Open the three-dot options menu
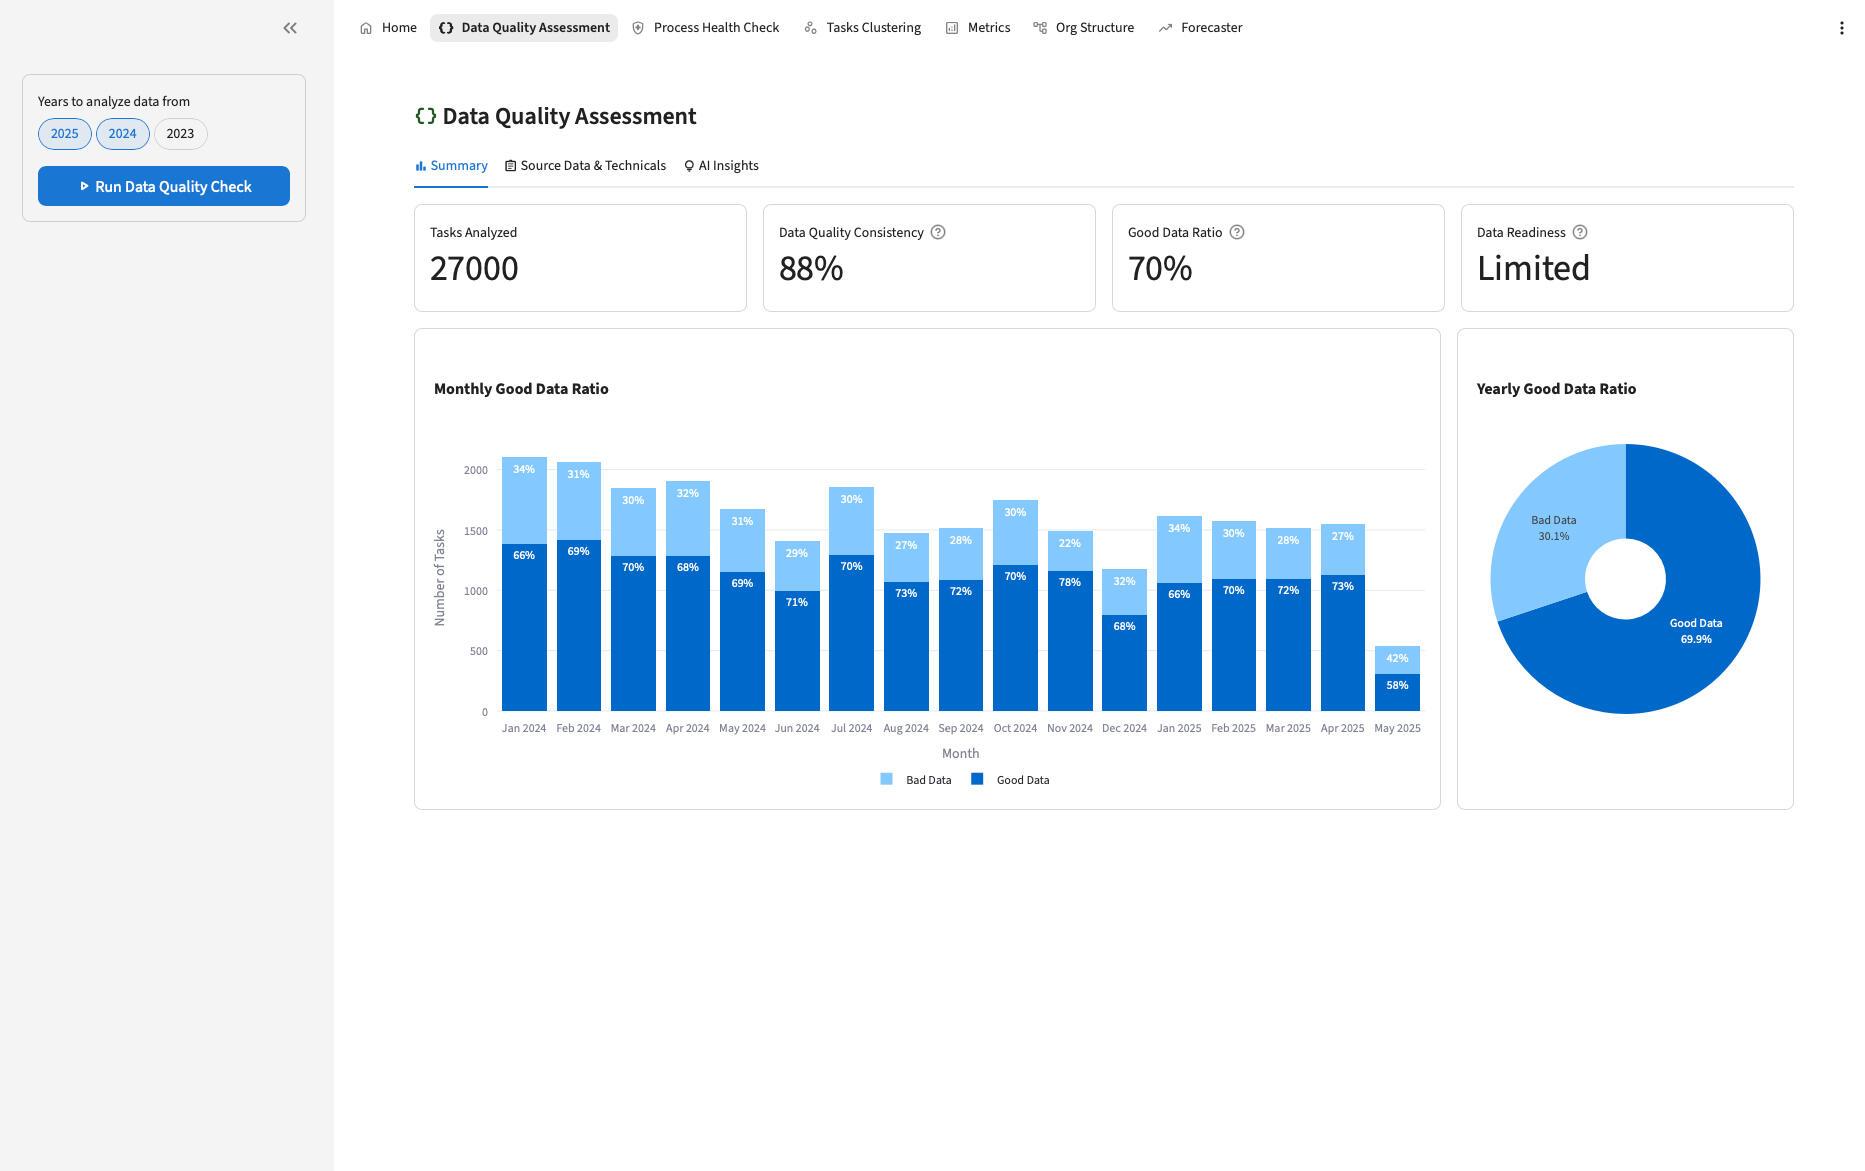The image size is (1865, 1171). tap(1841, 28)
